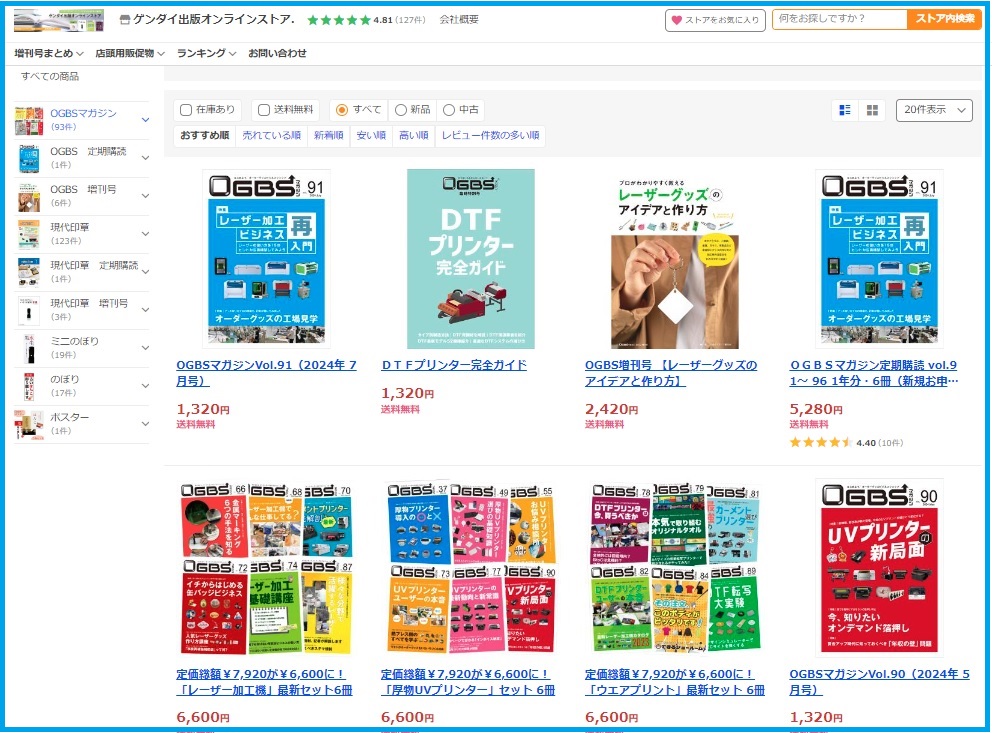This screenshot has width=992, height=733.
Task: Open OGBS増刊号 レーザーグッズ title link
Action: (671, 373)
